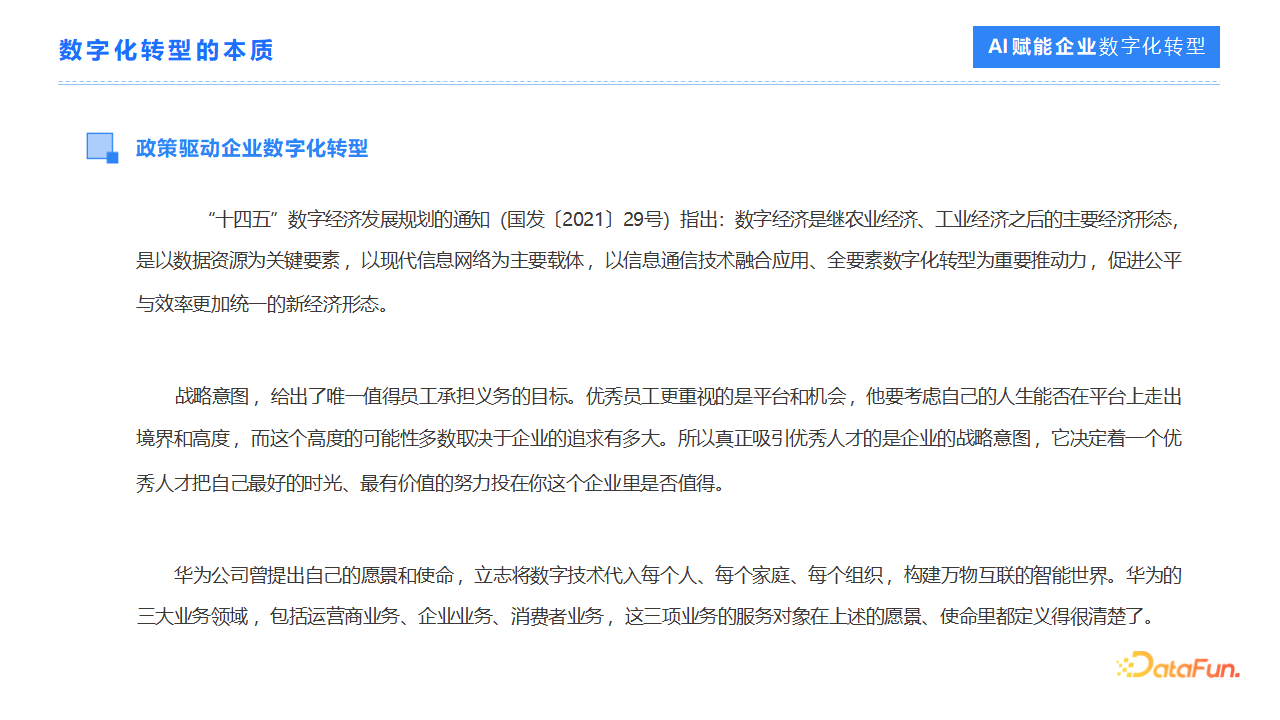Click the slide title 数字化转型的本质
1280x720 pixels.
(x=166, y=50)
